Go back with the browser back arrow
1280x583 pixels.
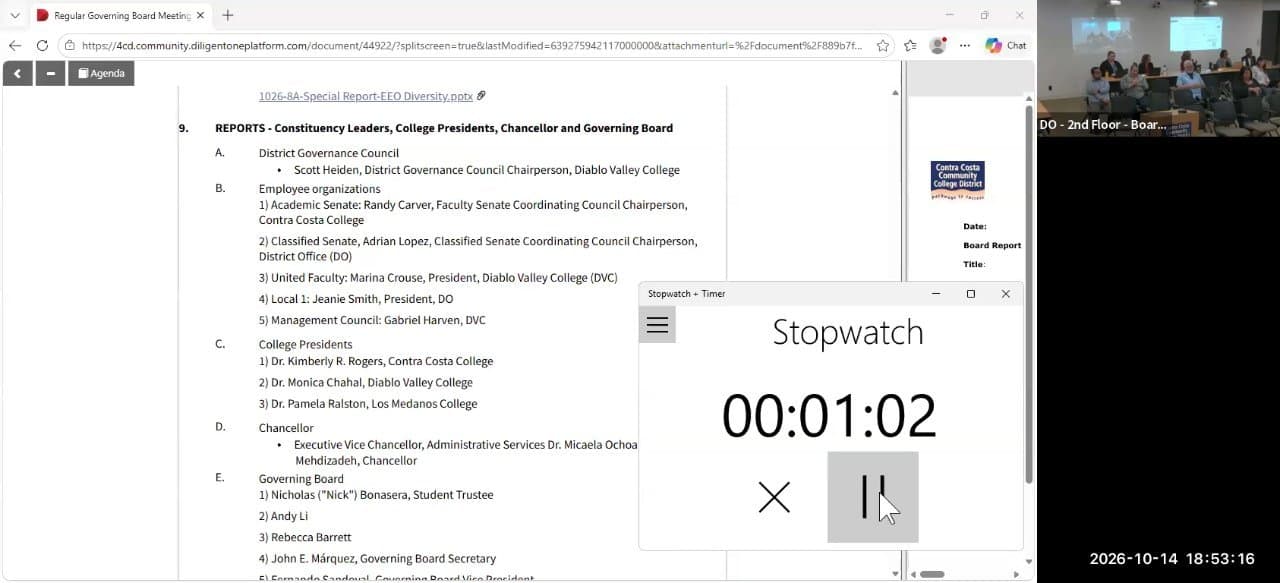coord(15,45)
